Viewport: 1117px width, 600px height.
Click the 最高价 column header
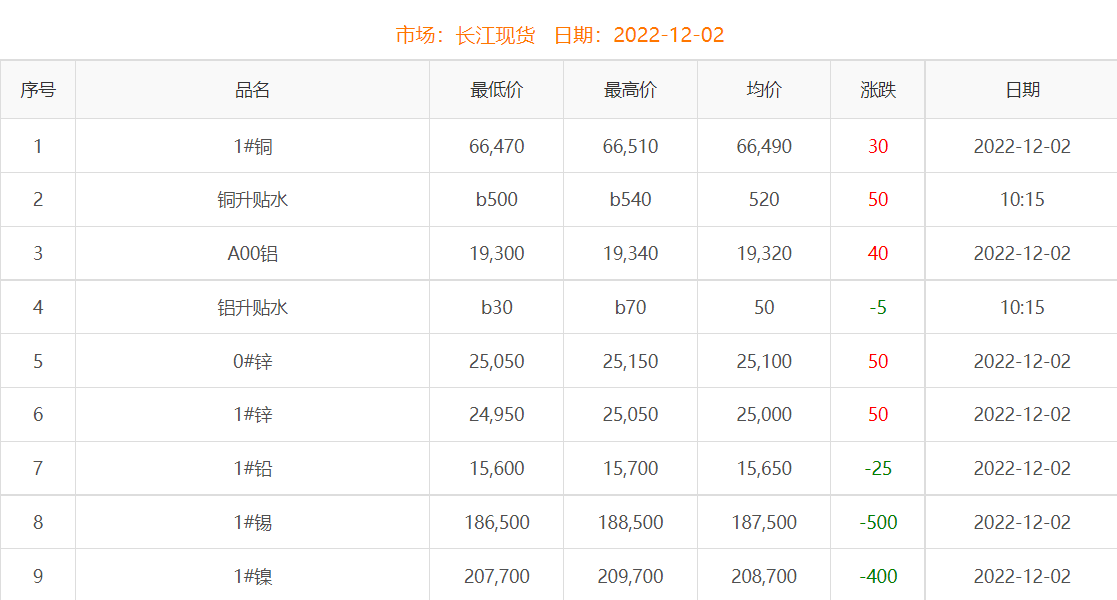(630, 90)
